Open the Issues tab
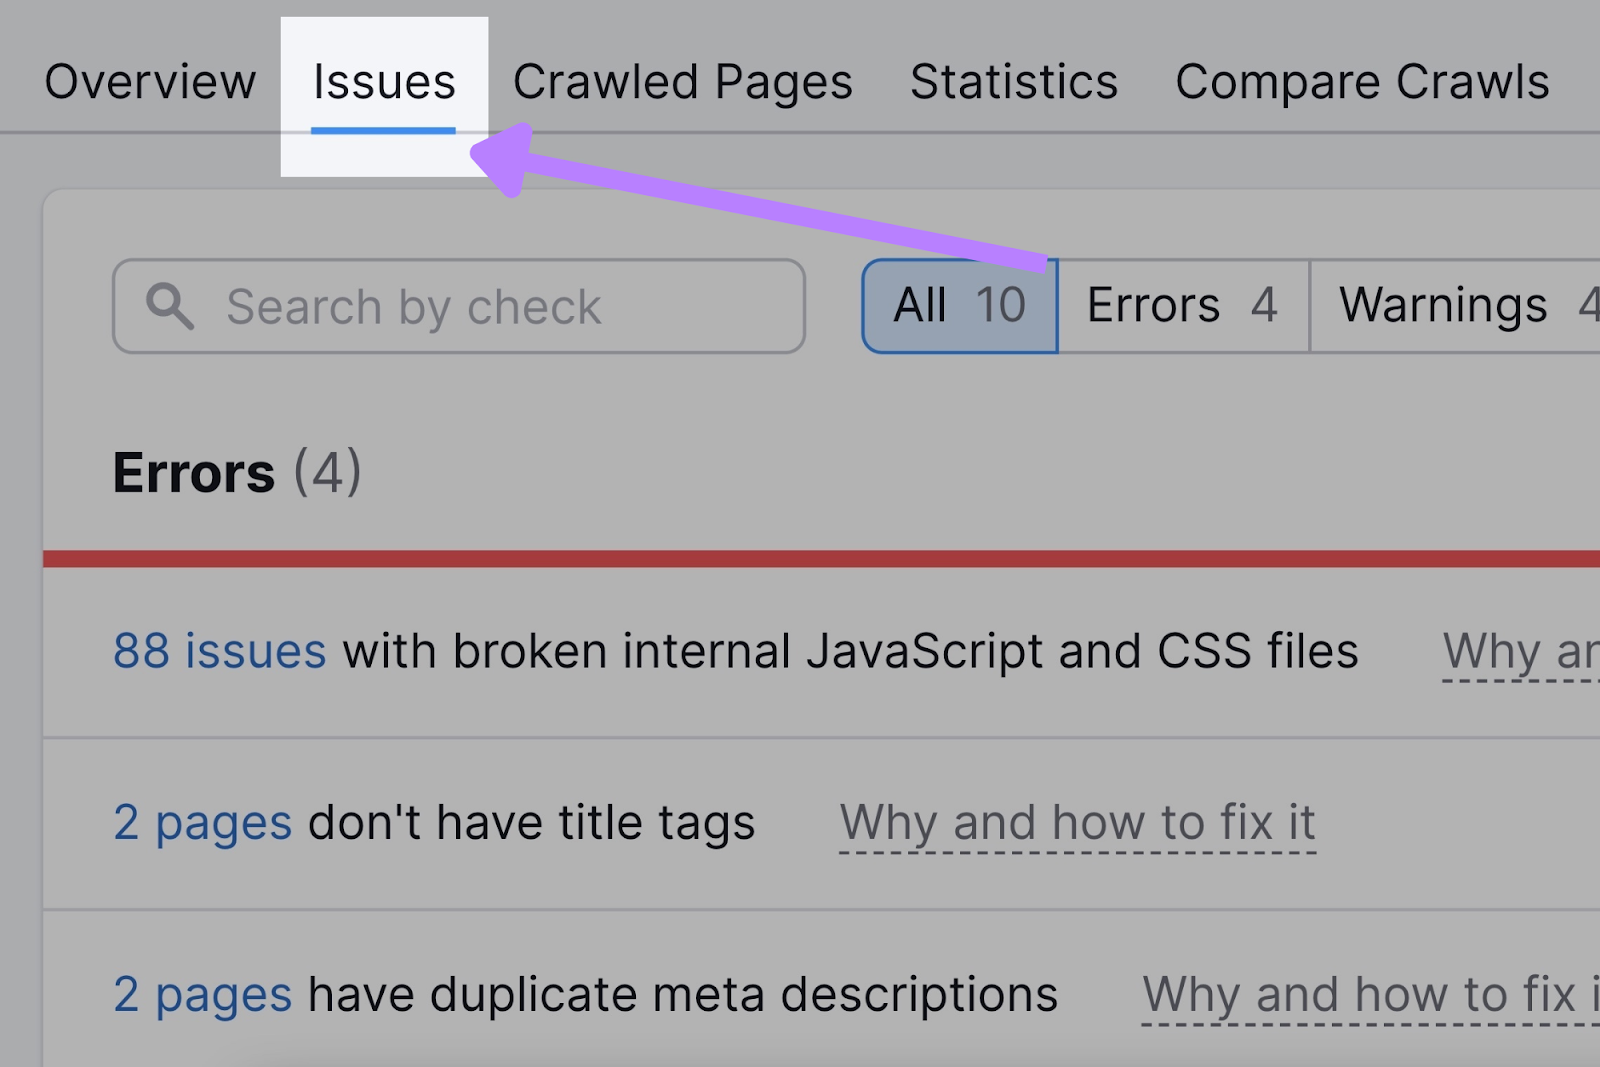Viewport: 1600px width, 1067px height. tap(384, 82)
